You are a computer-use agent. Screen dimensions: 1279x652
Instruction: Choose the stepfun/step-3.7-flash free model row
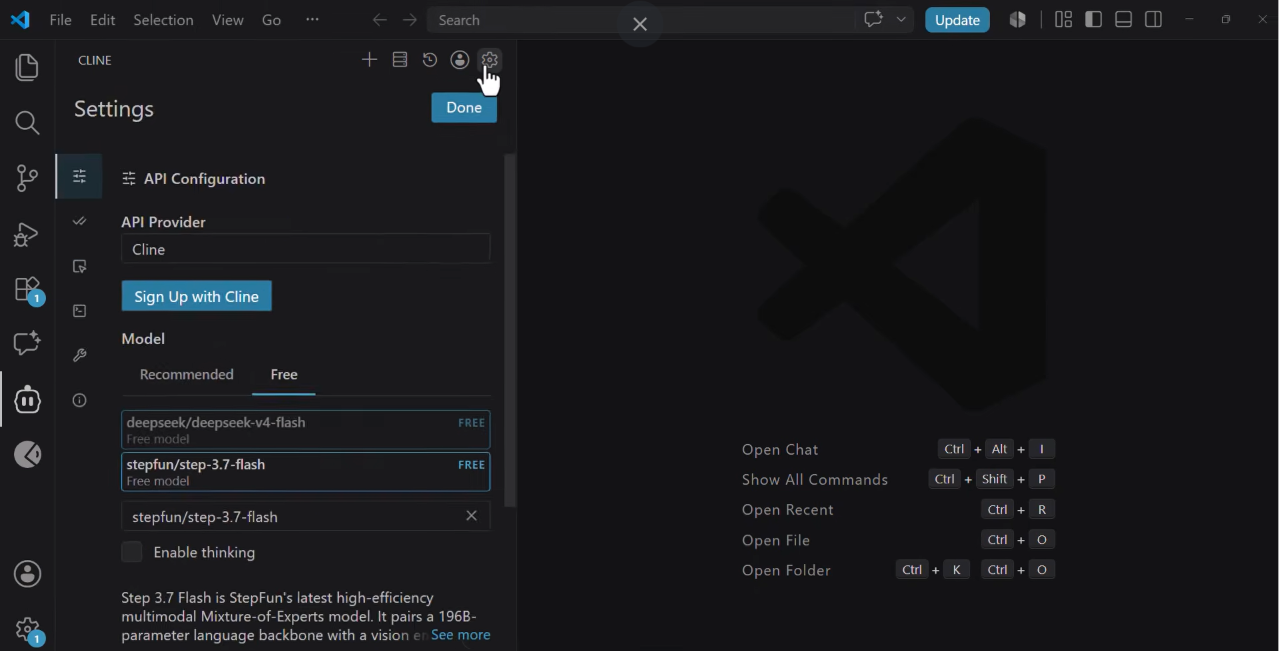[306, 472]
